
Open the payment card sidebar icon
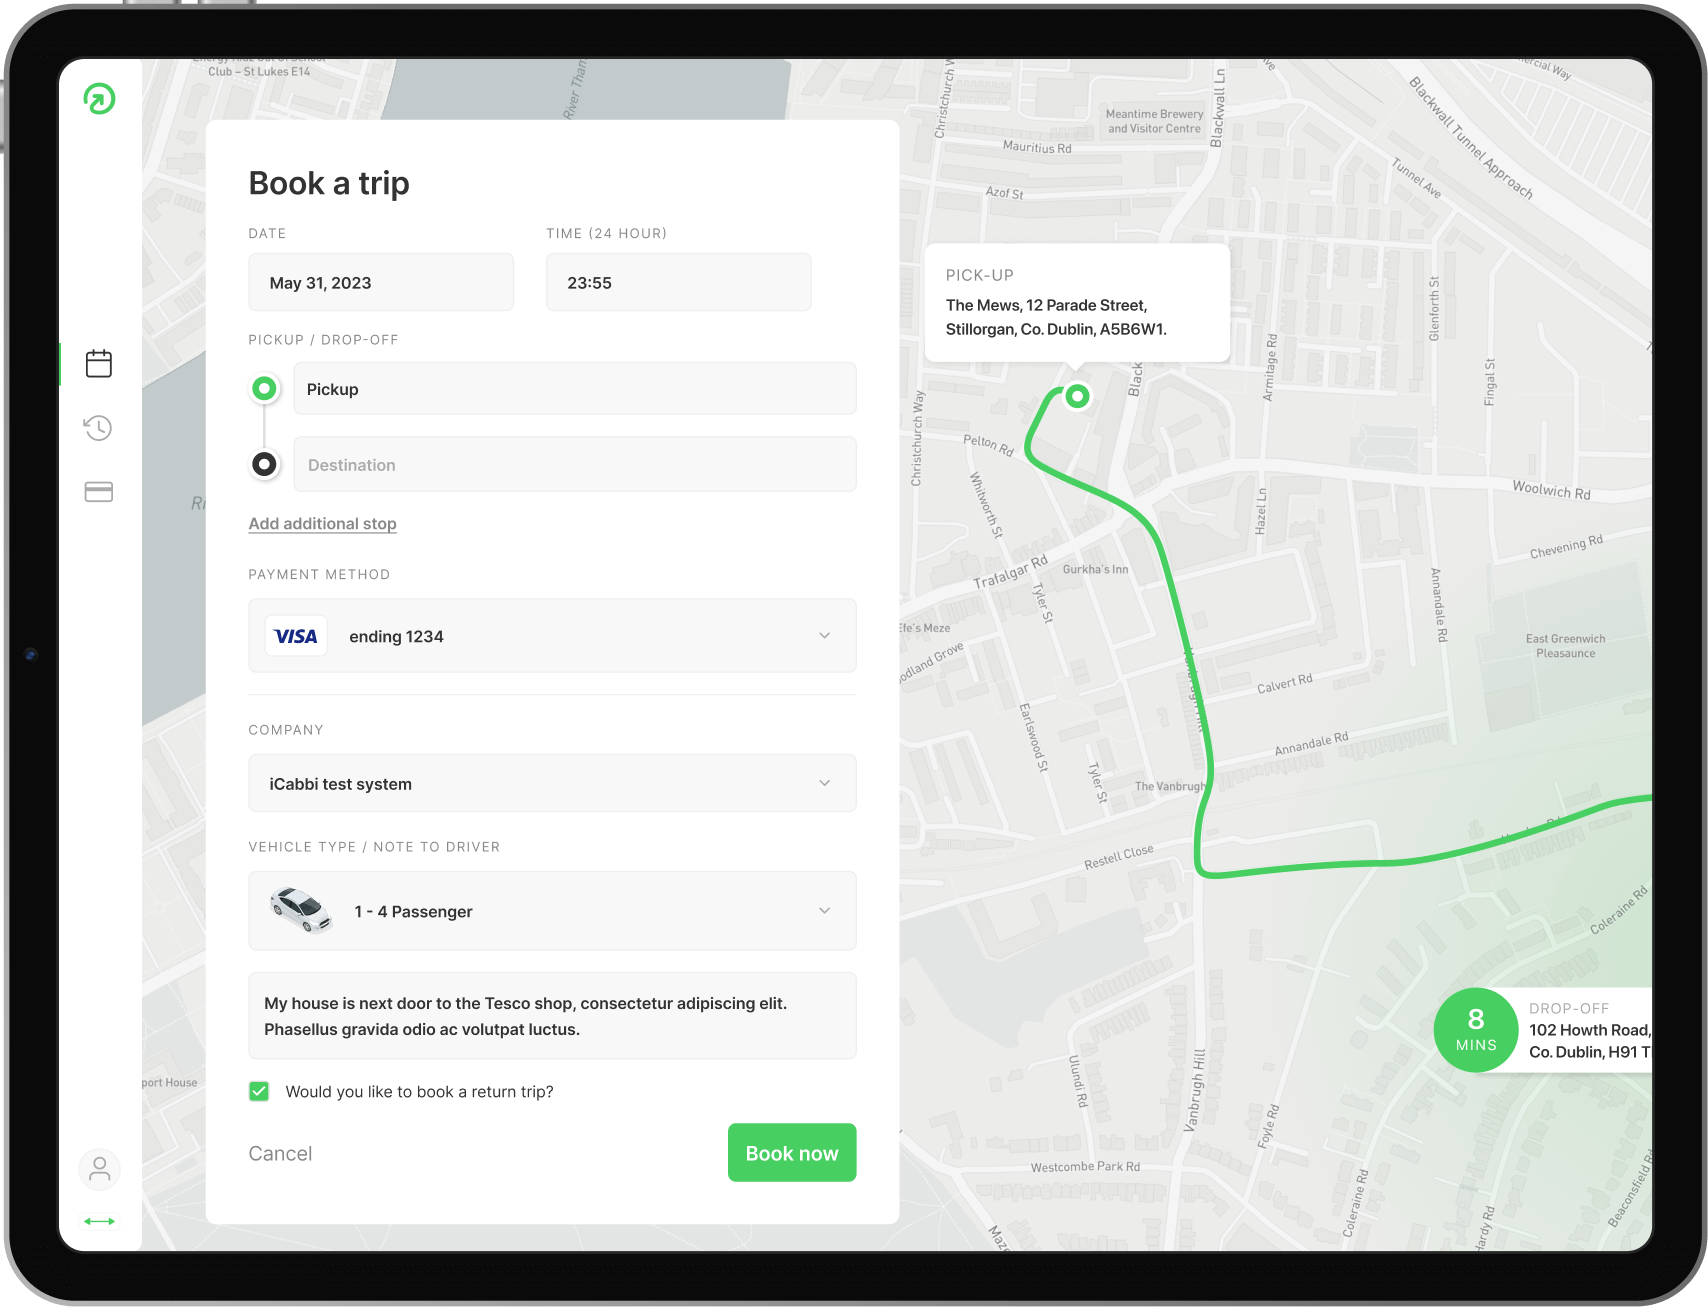99,492
